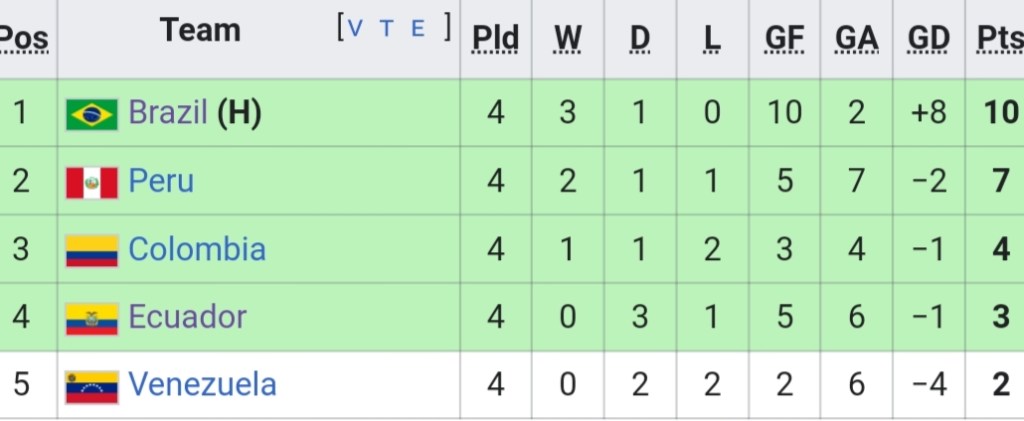Click the Brazil flag icon
The width and height of the screenshot is (1024, 421).
(x=92, y=114)
